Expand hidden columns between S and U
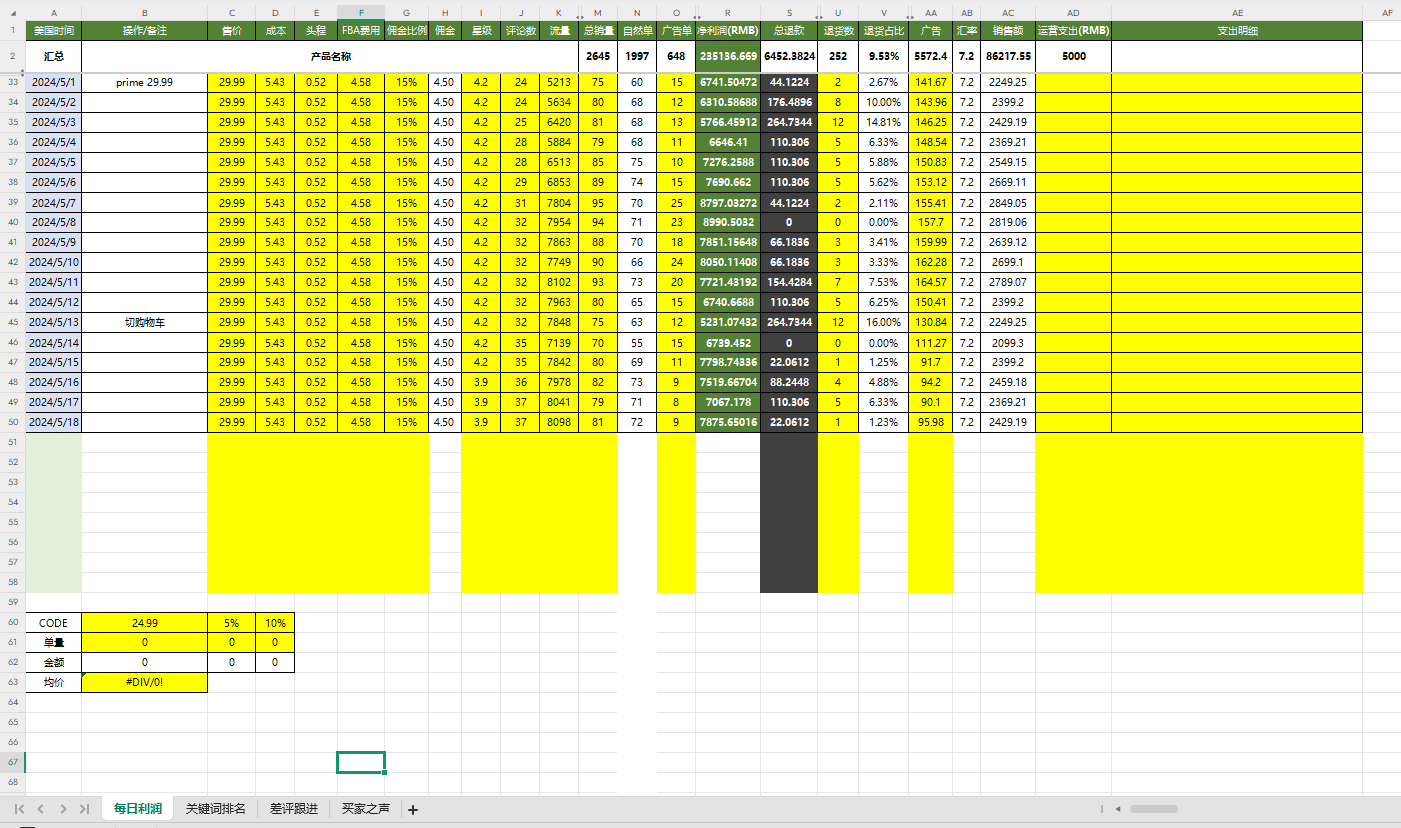1401x828 pixels. (x=818, y=17)
